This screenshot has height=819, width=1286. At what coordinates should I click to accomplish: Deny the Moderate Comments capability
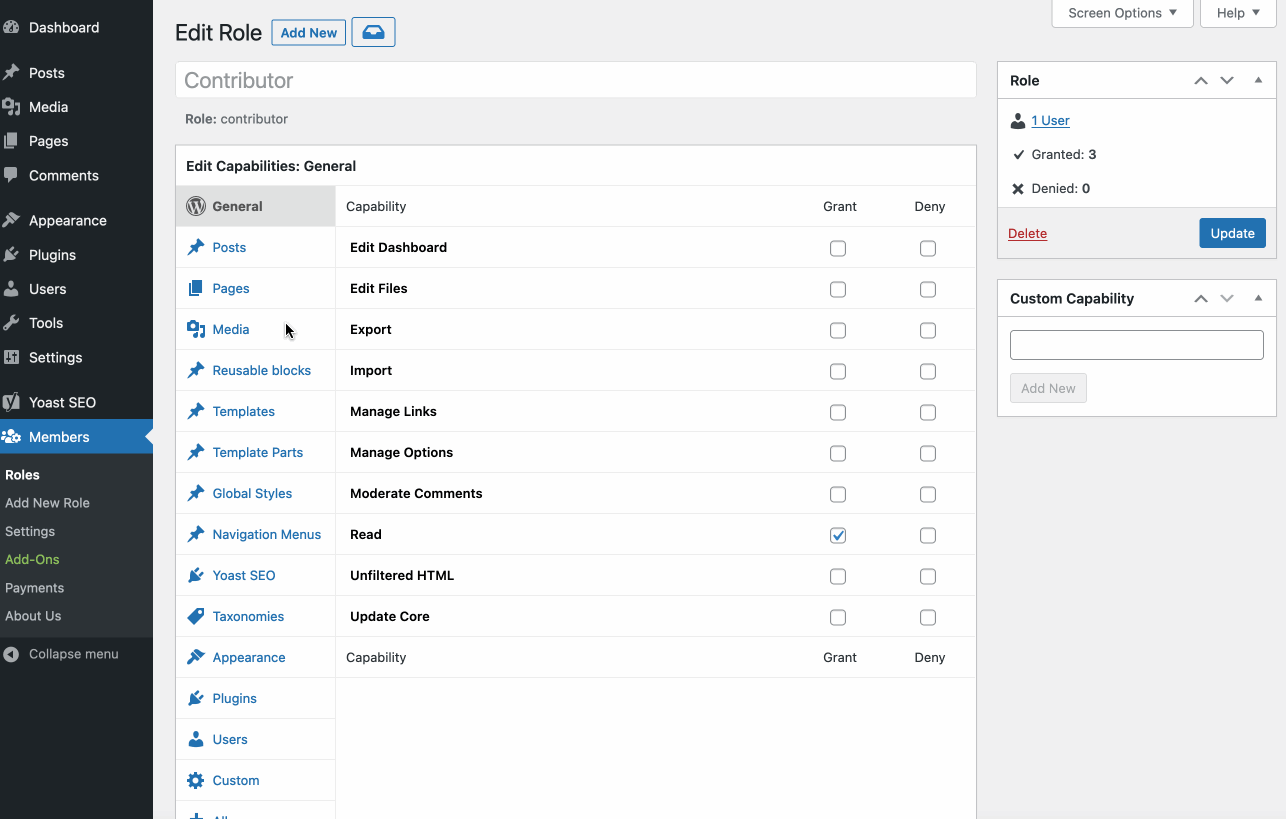tap(928, 494)
